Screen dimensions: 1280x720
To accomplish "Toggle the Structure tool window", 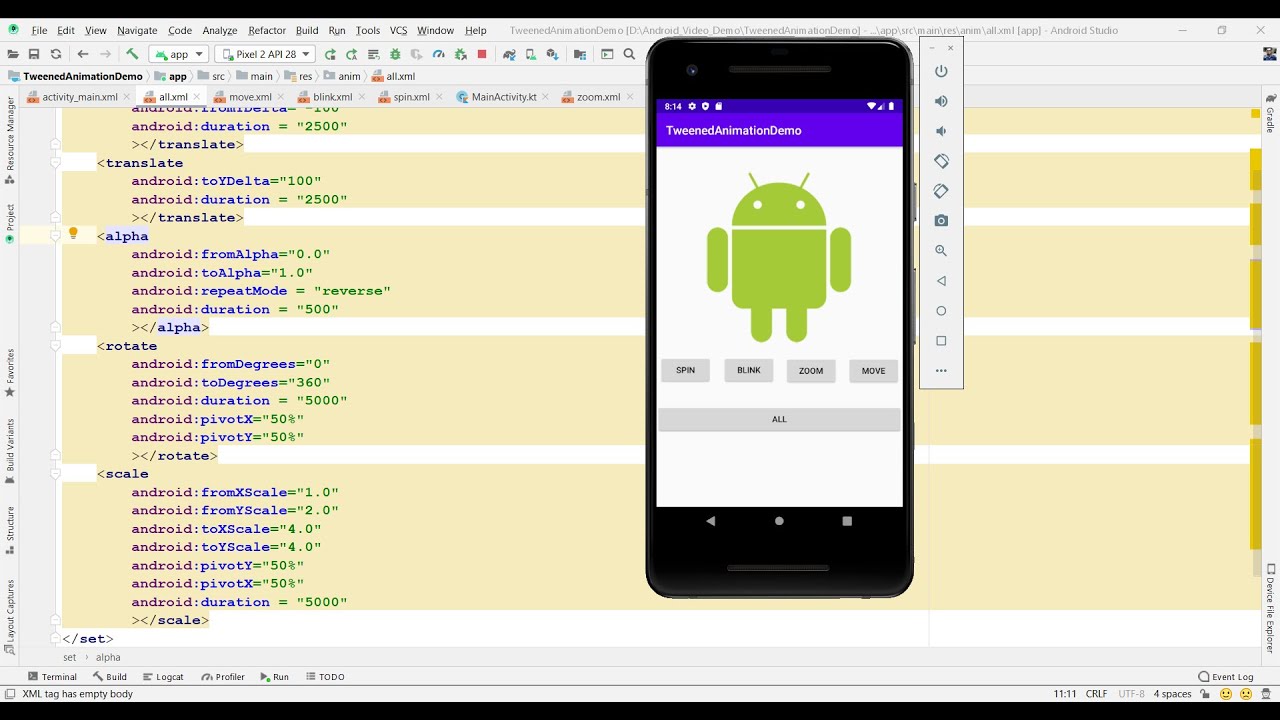I will click(10, 530).
